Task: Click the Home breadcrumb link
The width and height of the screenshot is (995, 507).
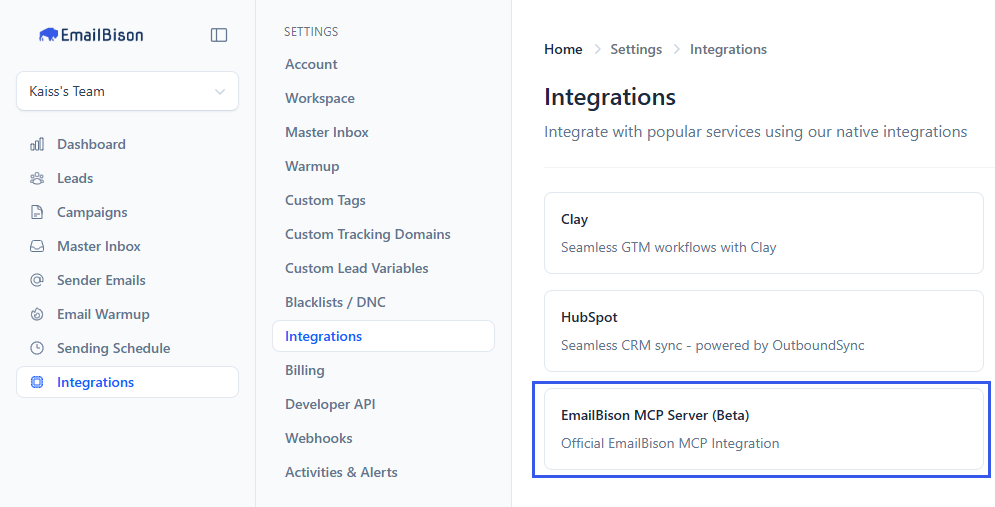Action: coord(563,49)
